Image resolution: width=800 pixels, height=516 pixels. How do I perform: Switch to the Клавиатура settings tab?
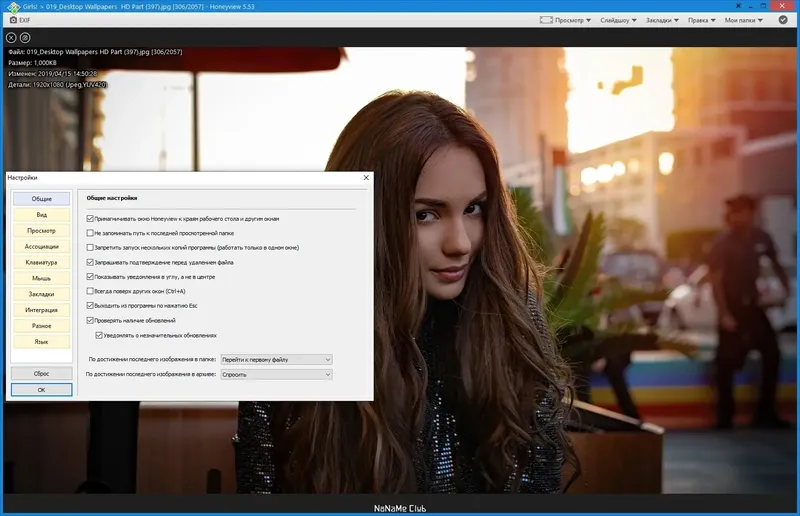click(x=41, y=262)
